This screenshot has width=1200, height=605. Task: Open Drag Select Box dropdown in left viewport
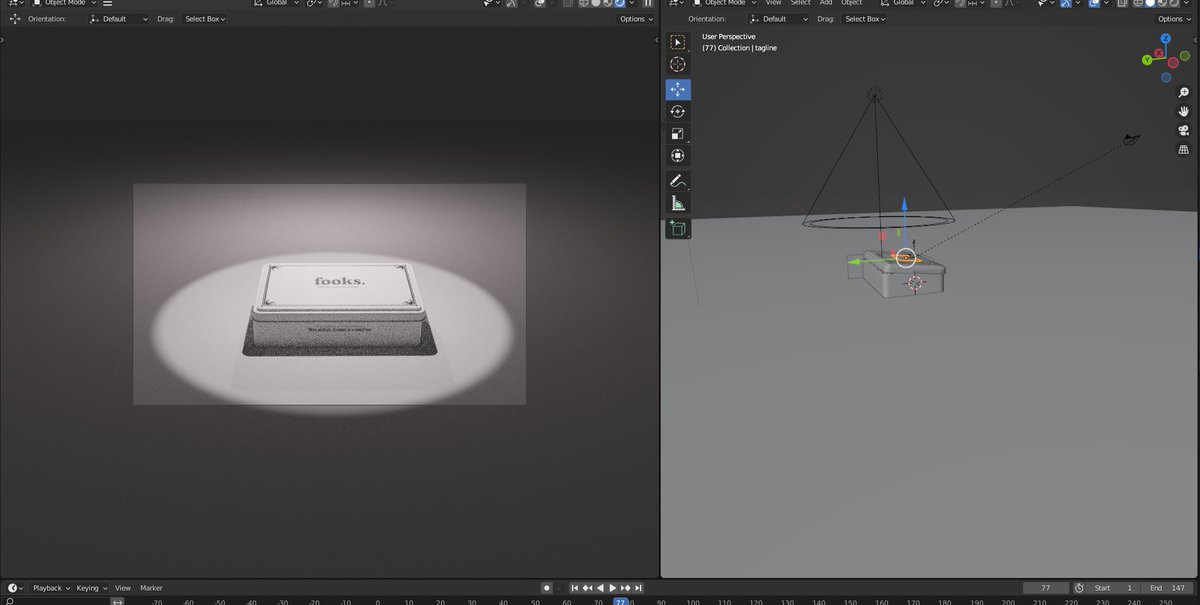pyautogui.click(x=204, y=19)
